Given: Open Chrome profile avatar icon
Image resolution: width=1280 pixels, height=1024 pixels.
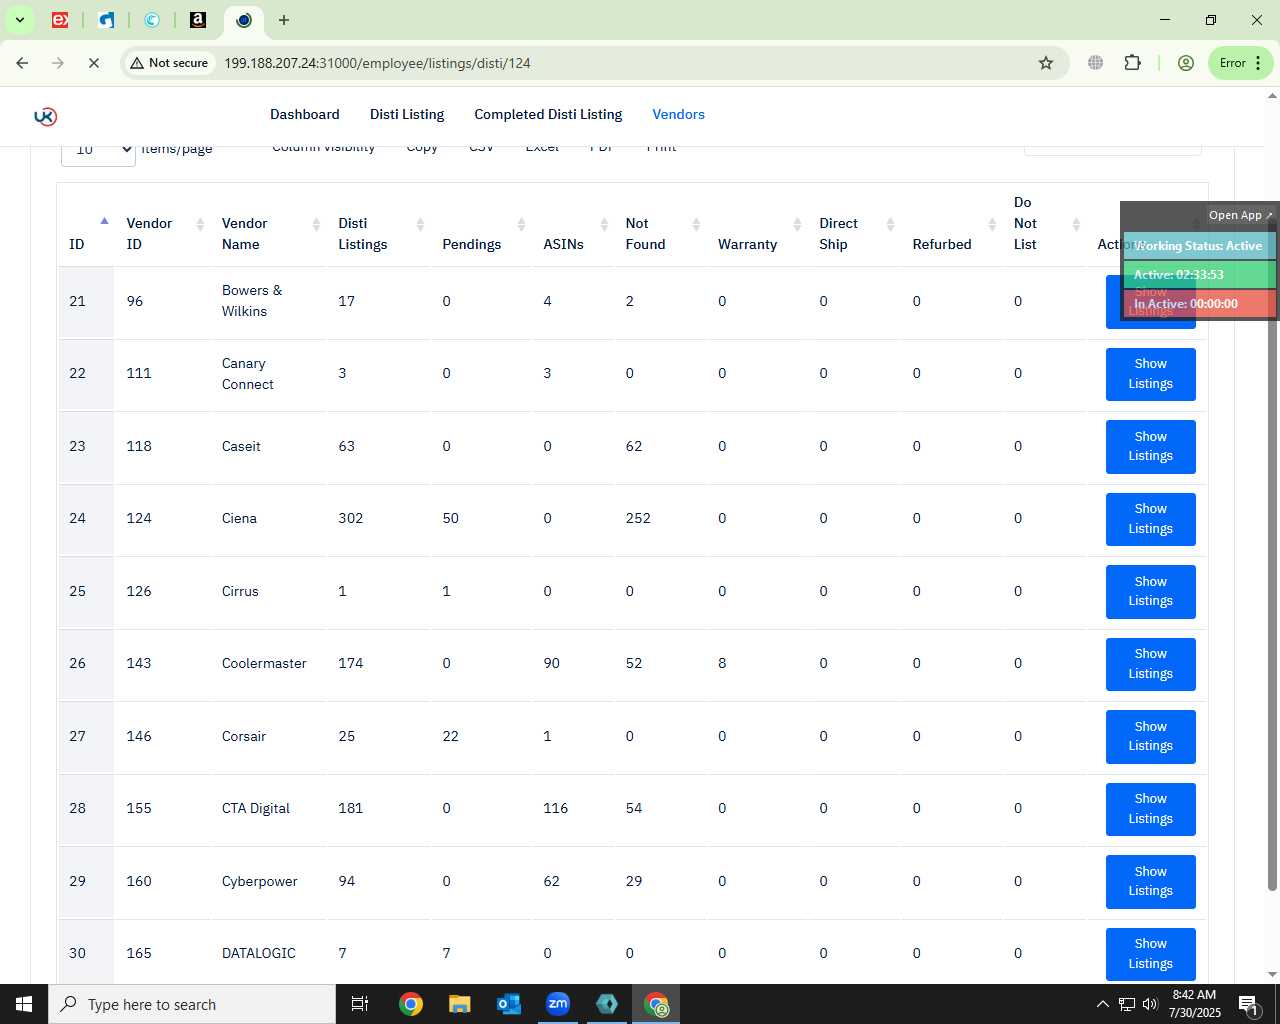Looking at the screenshot, I should click(x=1186, y=63).
